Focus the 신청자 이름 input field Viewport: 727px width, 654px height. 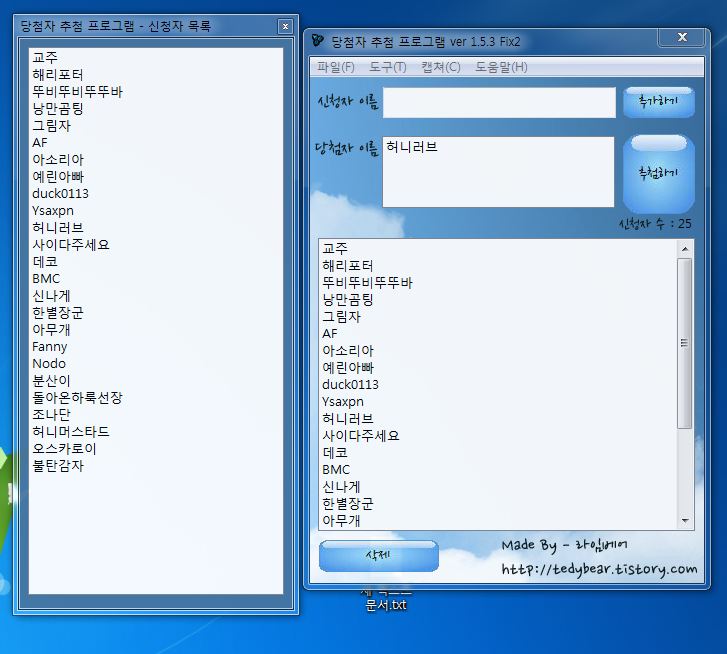click(x=499, y=102)
